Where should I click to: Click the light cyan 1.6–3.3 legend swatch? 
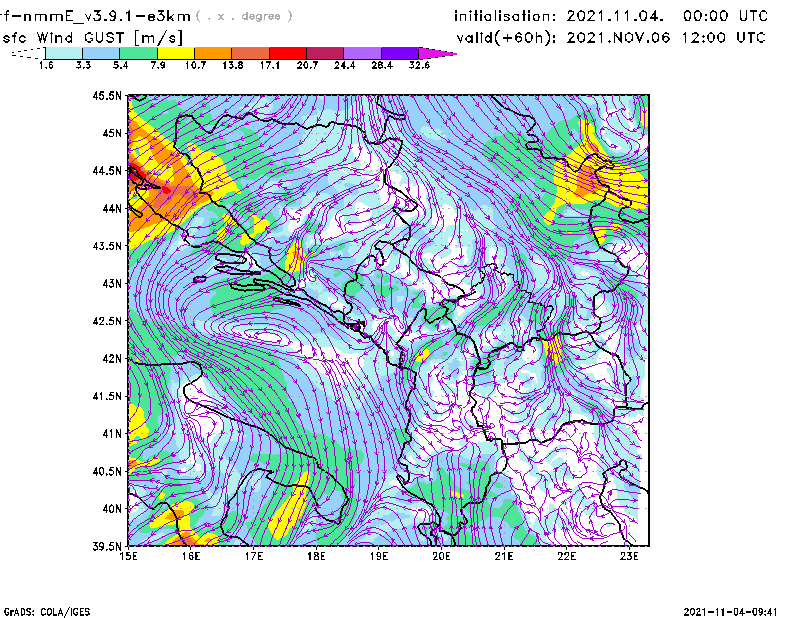click(64, 53)
